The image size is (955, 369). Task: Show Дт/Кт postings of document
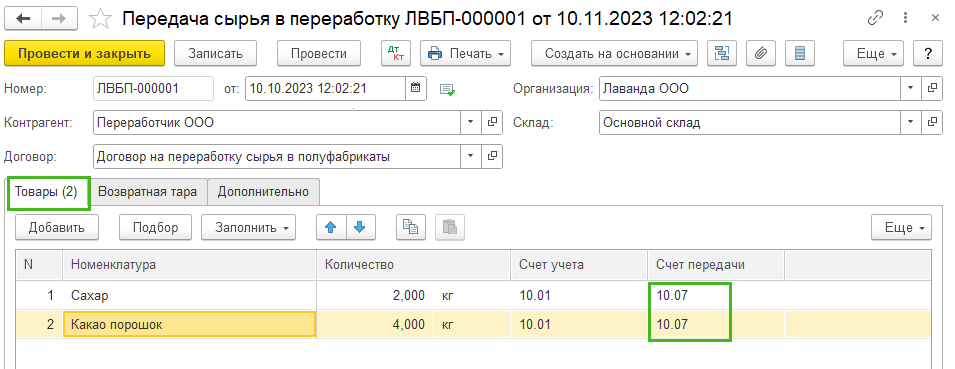pos(396,54)
